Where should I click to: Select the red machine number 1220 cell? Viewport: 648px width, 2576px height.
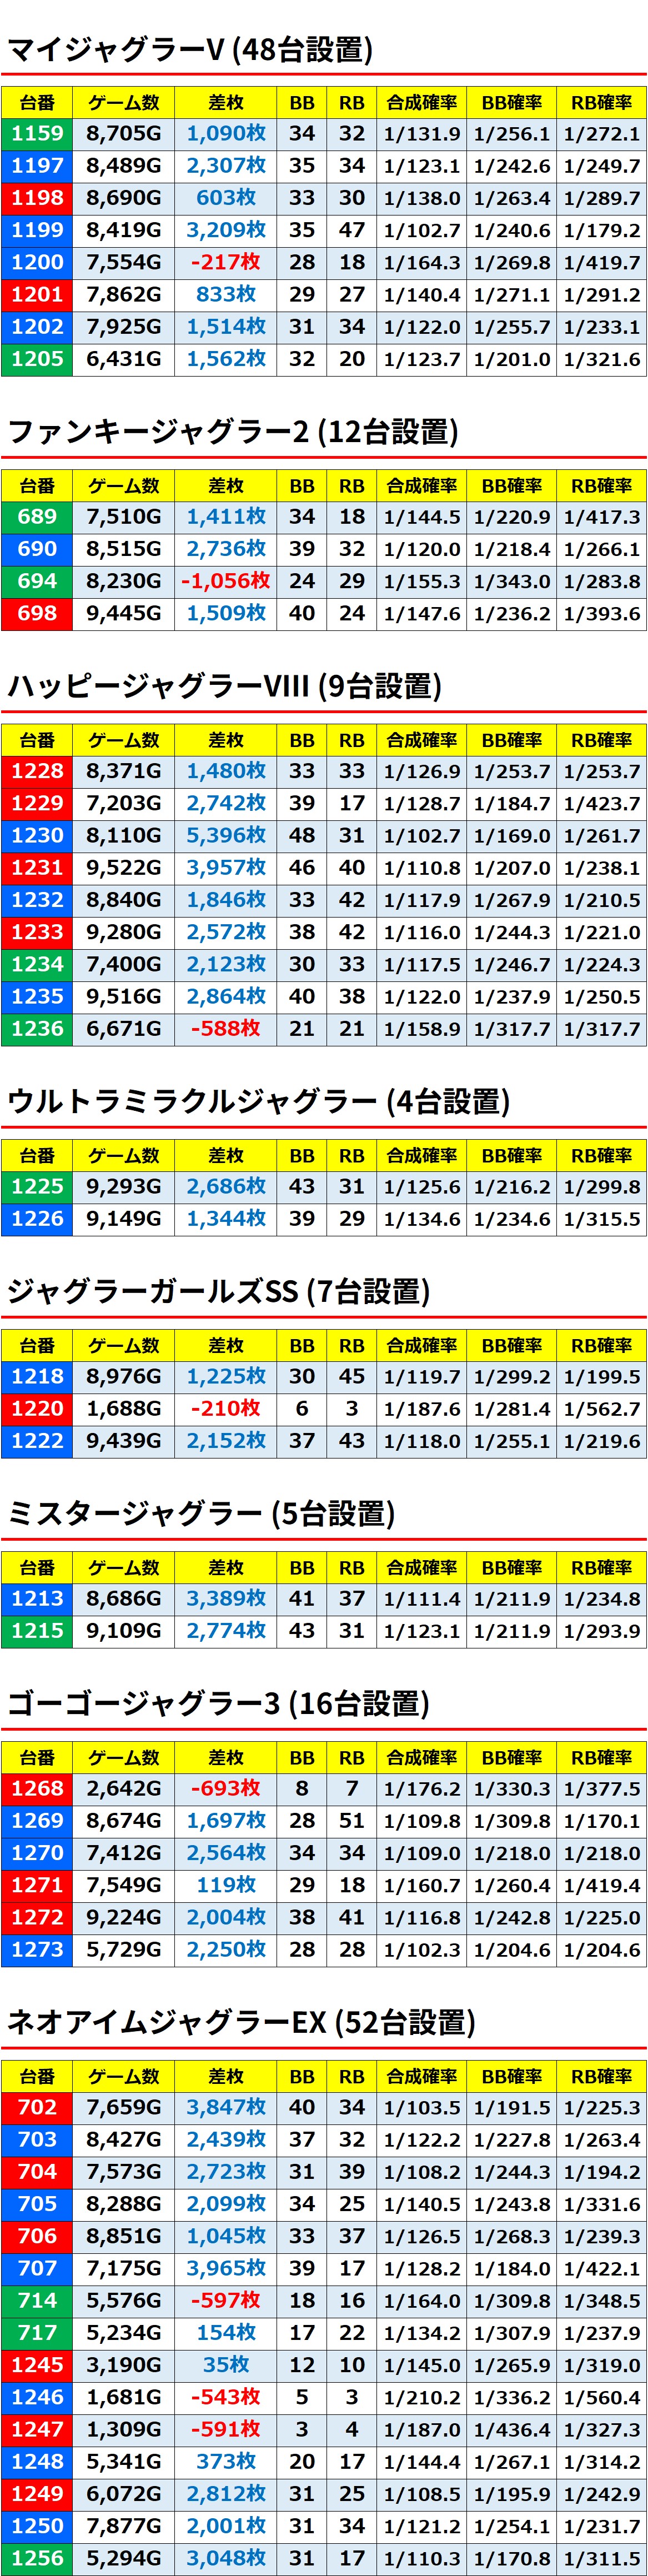pos(37,1408)
